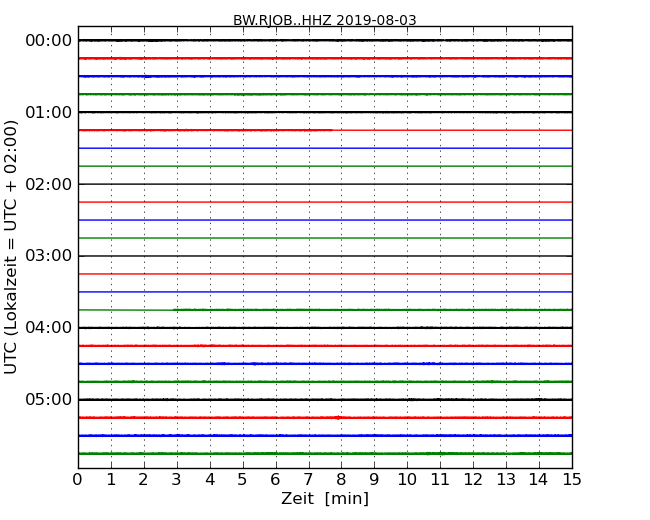Click the x-axis tick label 15

[x=572, y=480]
